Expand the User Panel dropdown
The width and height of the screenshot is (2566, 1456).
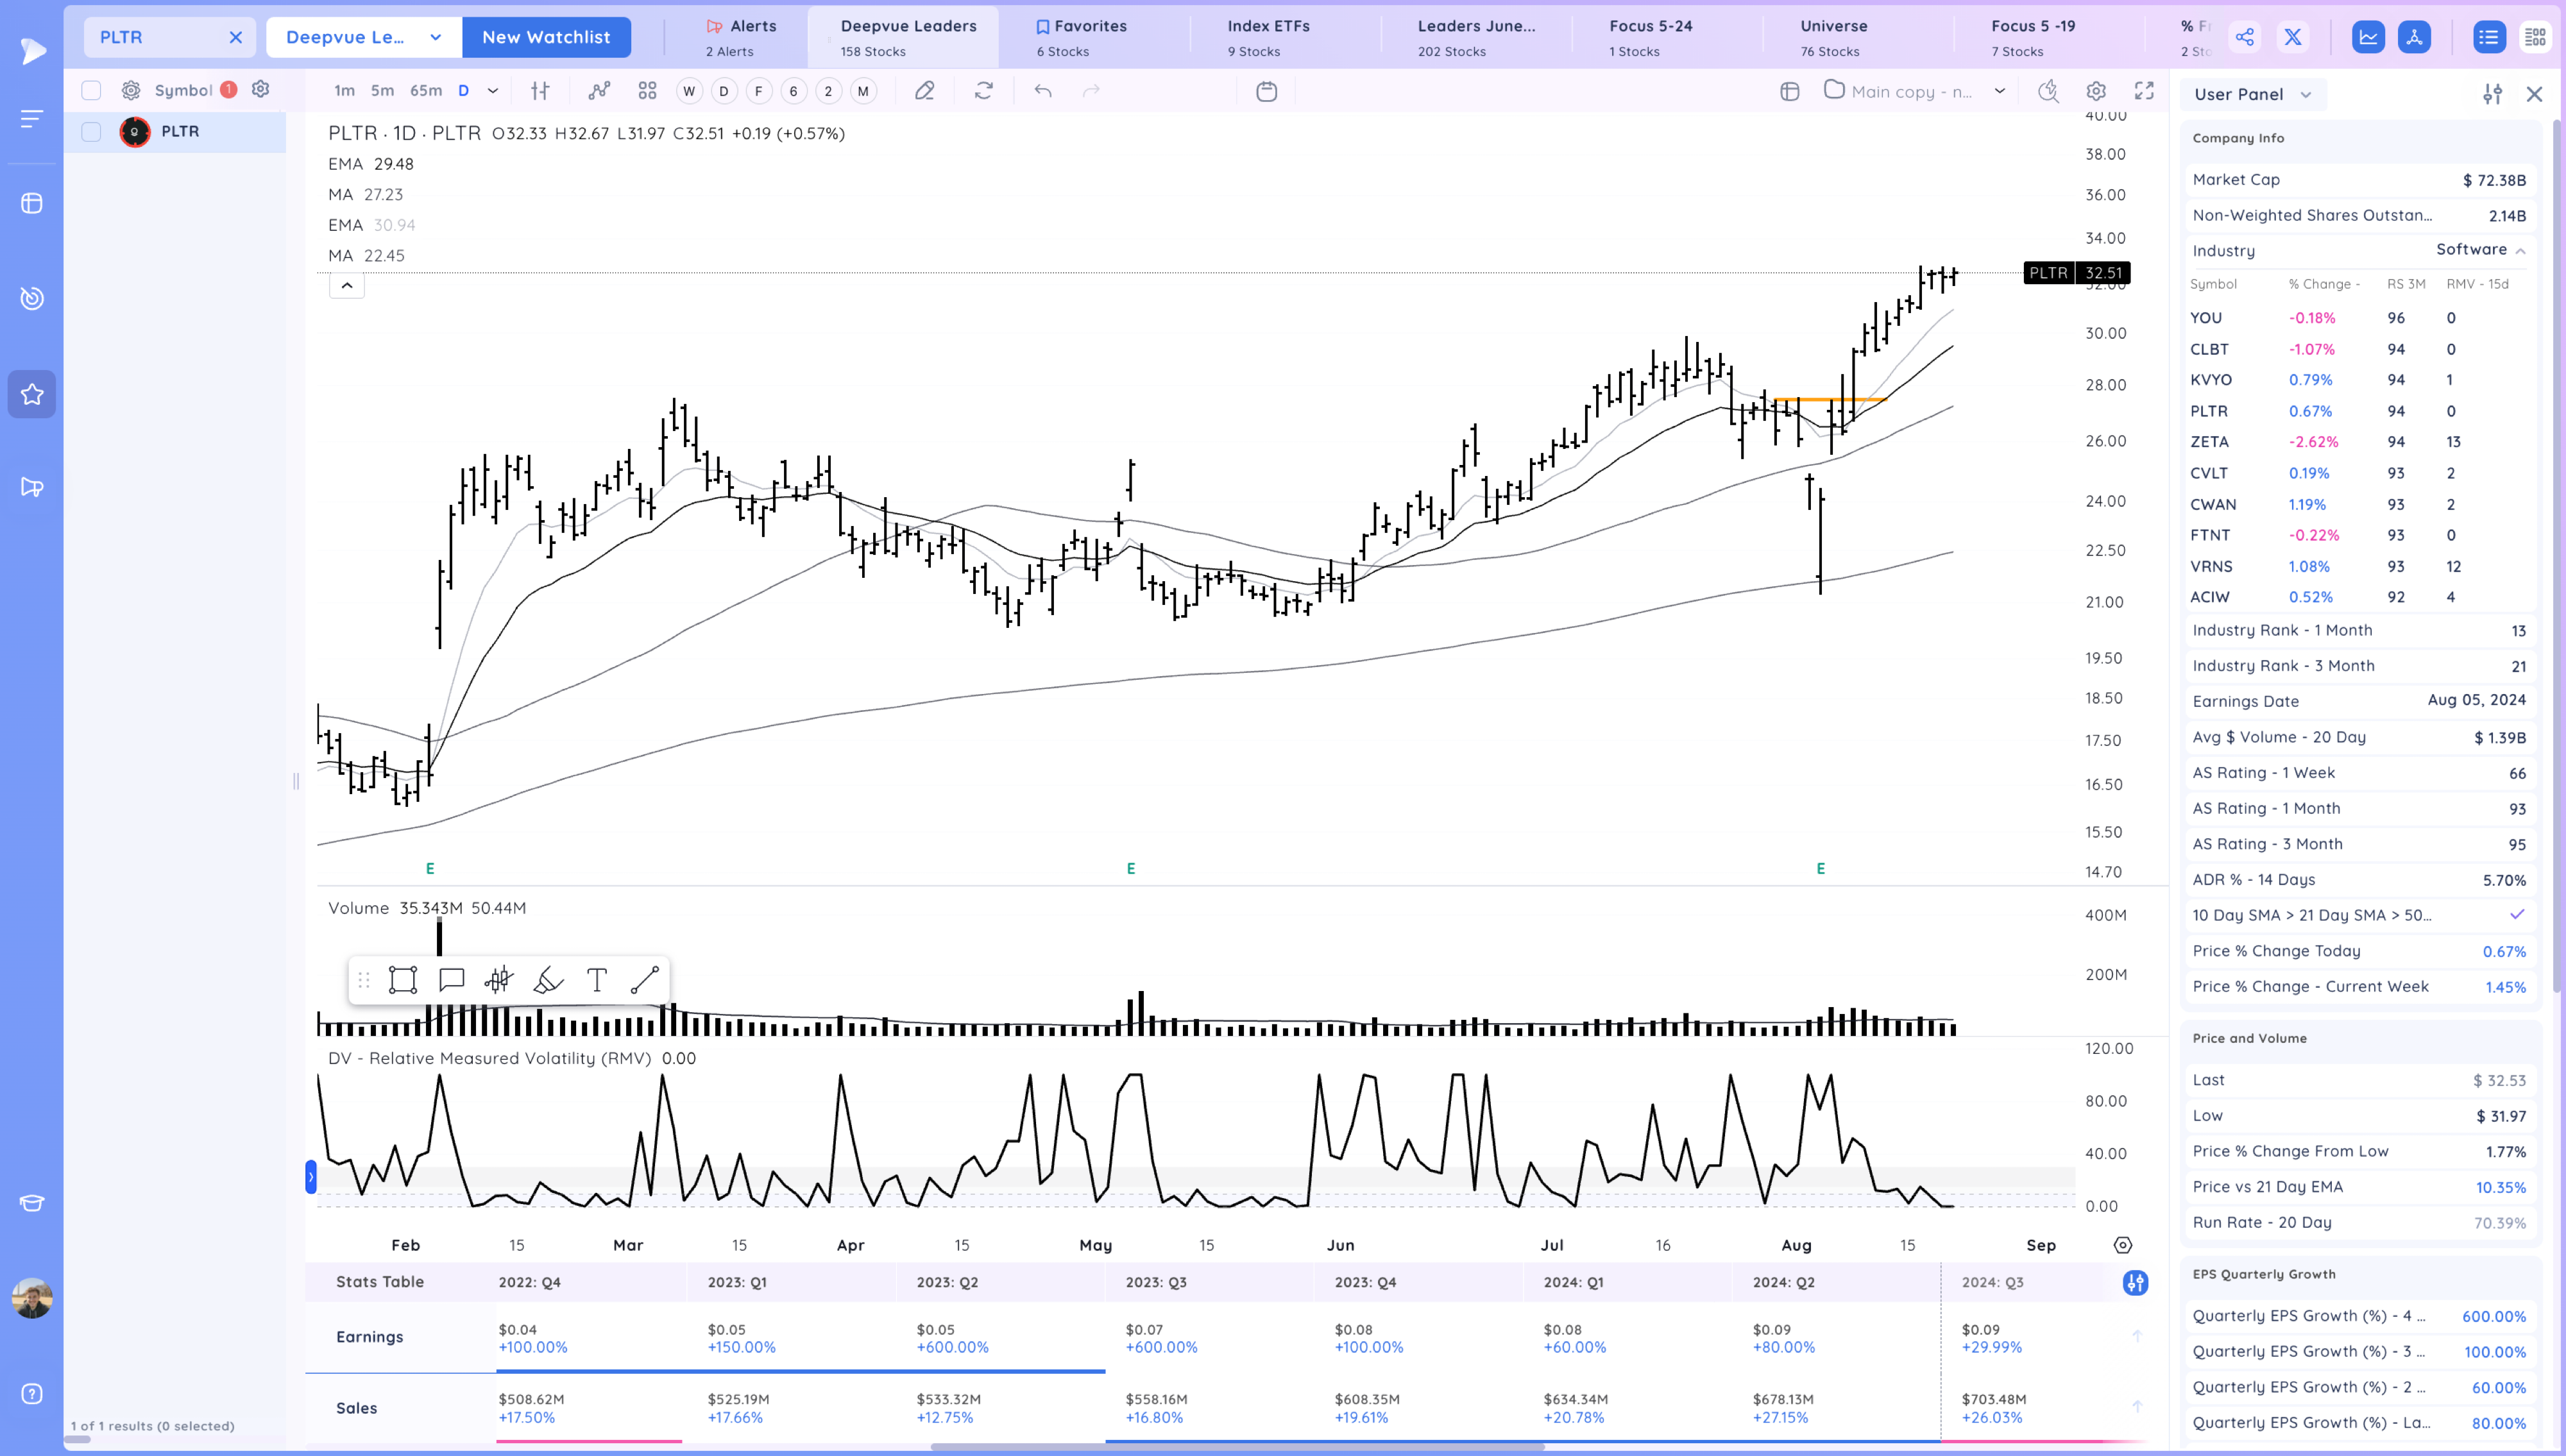click(x=2251, y=94)
